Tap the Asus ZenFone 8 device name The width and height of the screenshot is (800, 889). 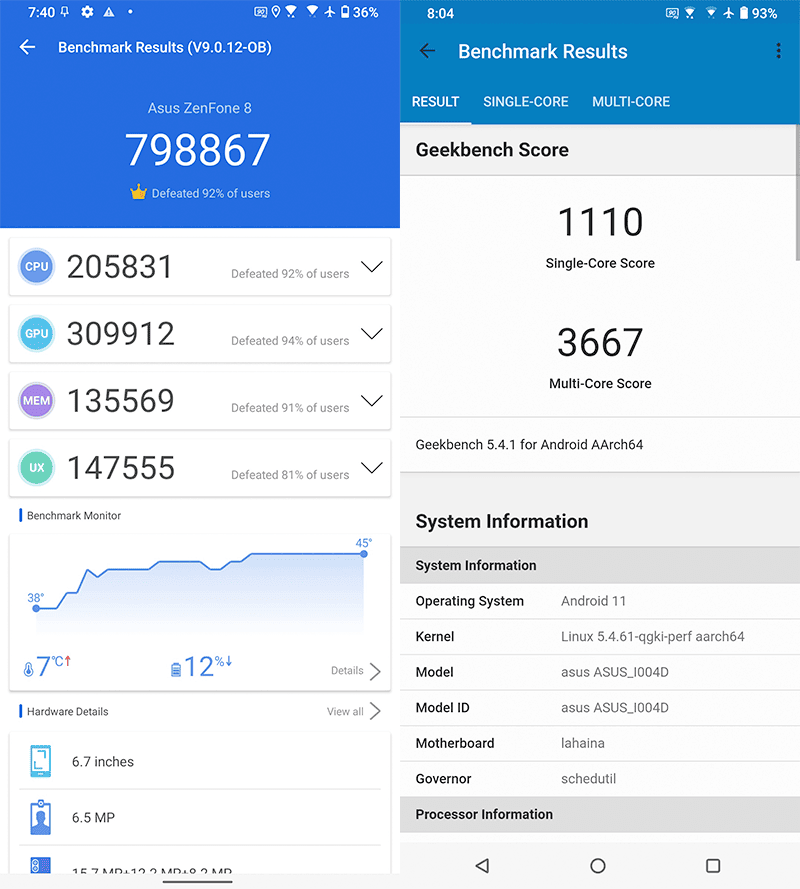click(x=200, y=108)
